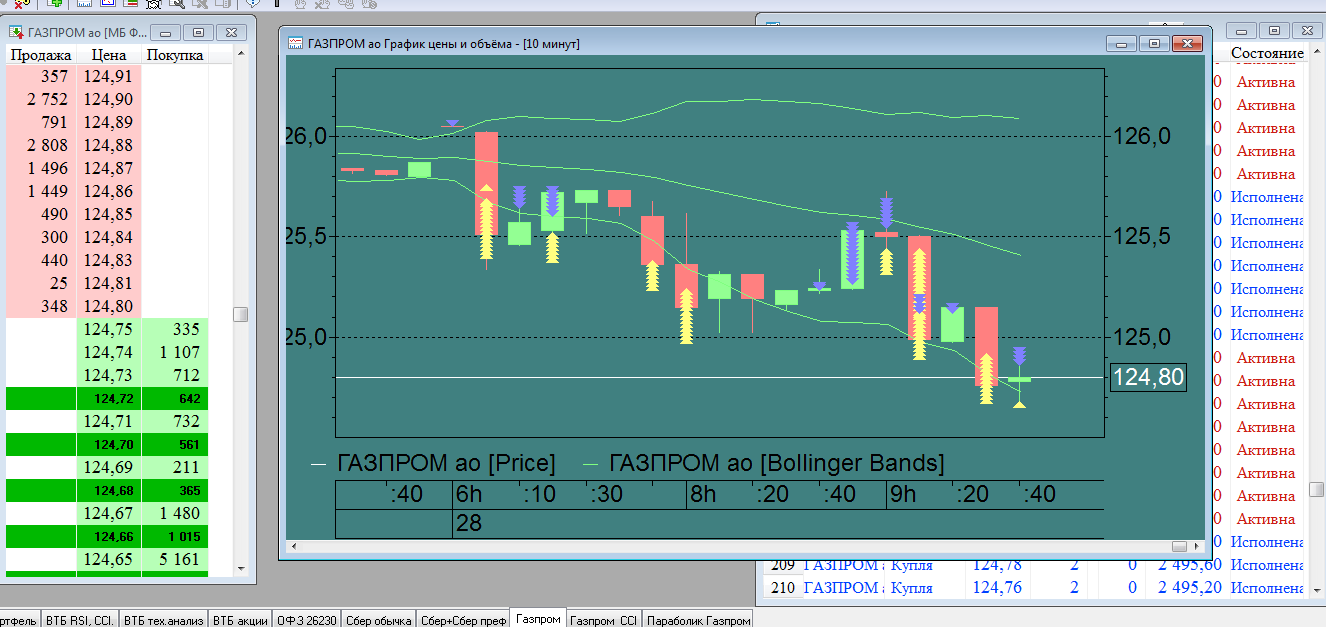Click the 6h time axis label

pos(469,495)
